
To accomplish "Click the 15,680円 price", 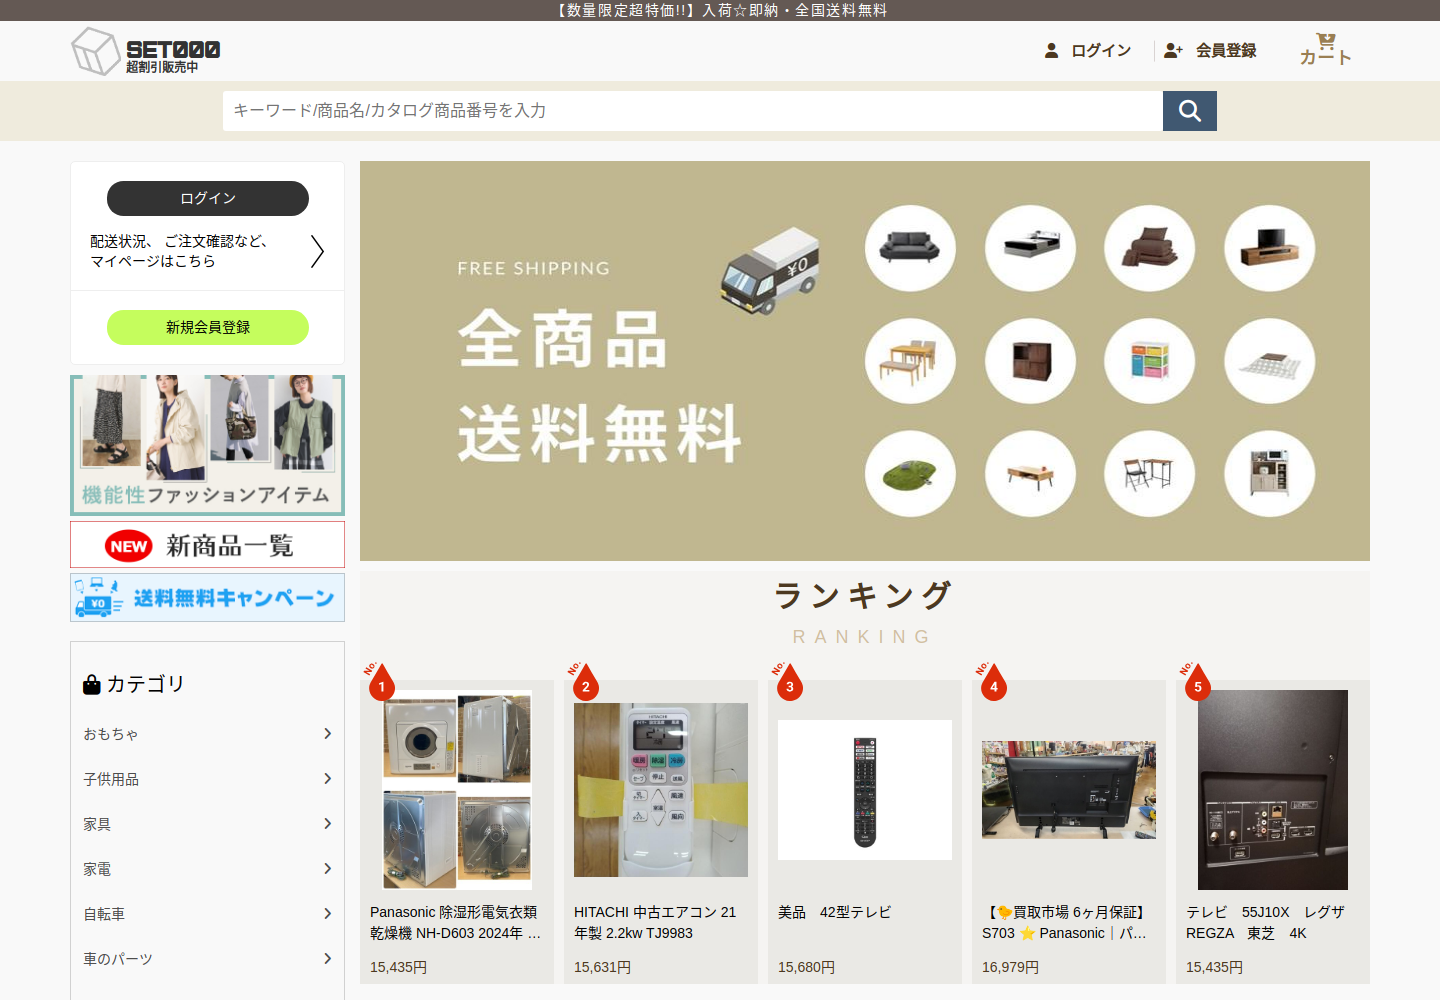I will (x=806, y=967).
